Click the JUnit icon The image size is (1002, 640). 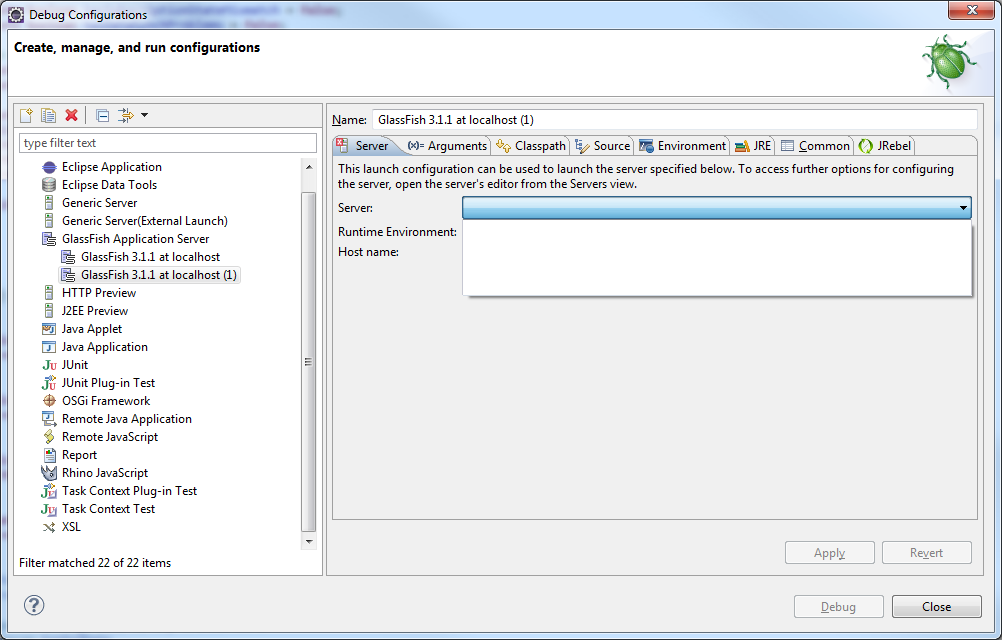pyautogui.click(x=49, y=365)
